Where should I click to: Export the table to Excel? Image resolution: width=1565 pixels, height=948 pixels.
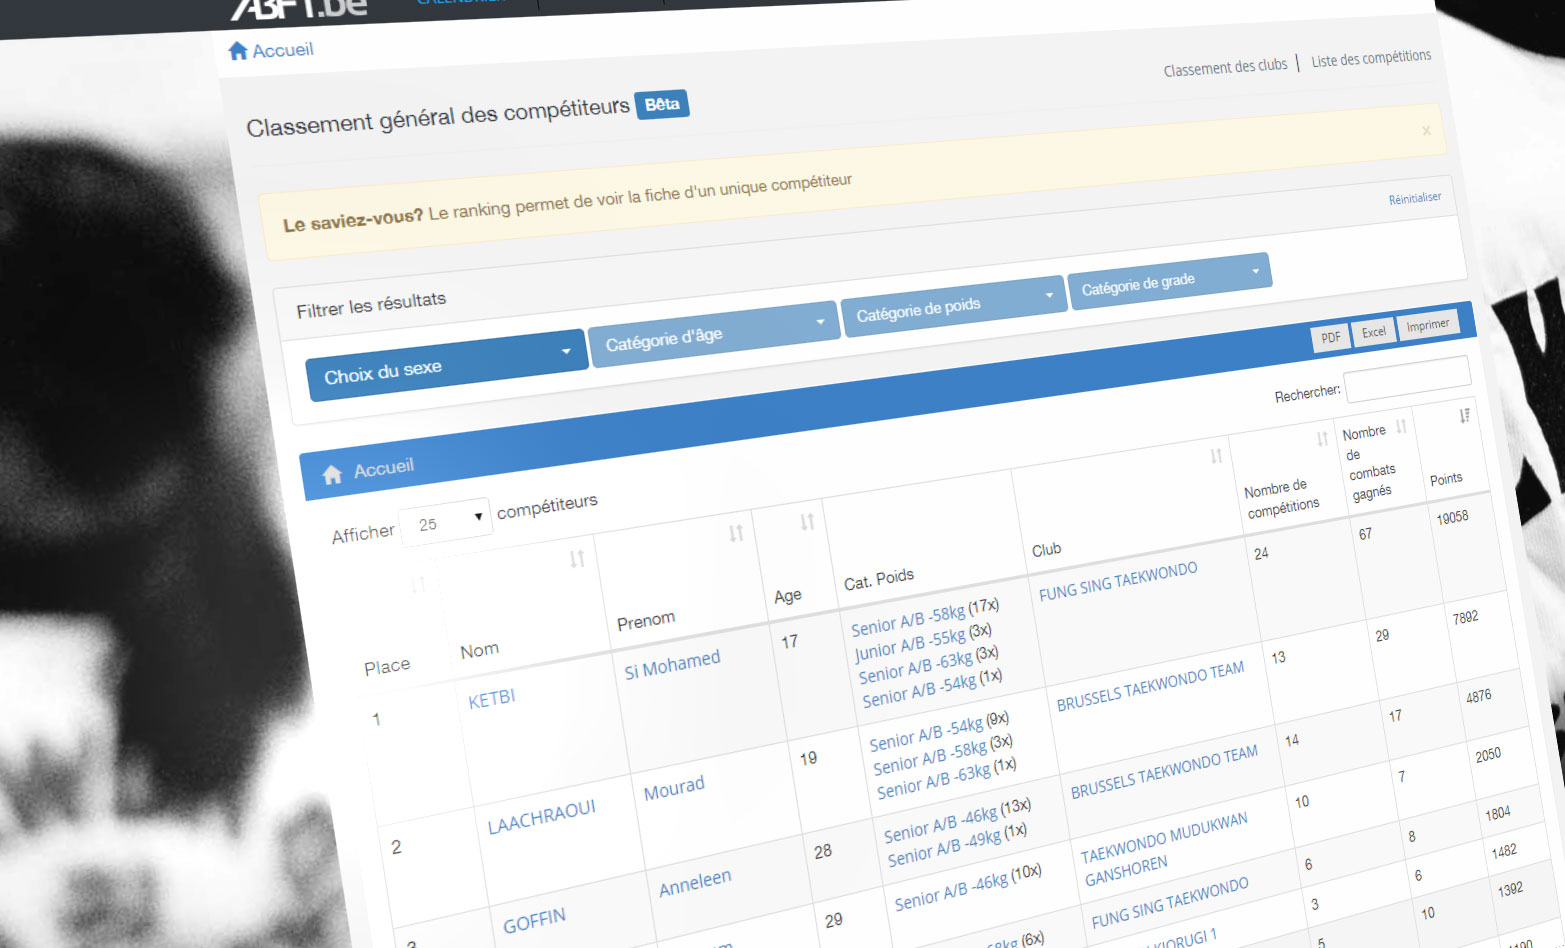click(1373, 332)
